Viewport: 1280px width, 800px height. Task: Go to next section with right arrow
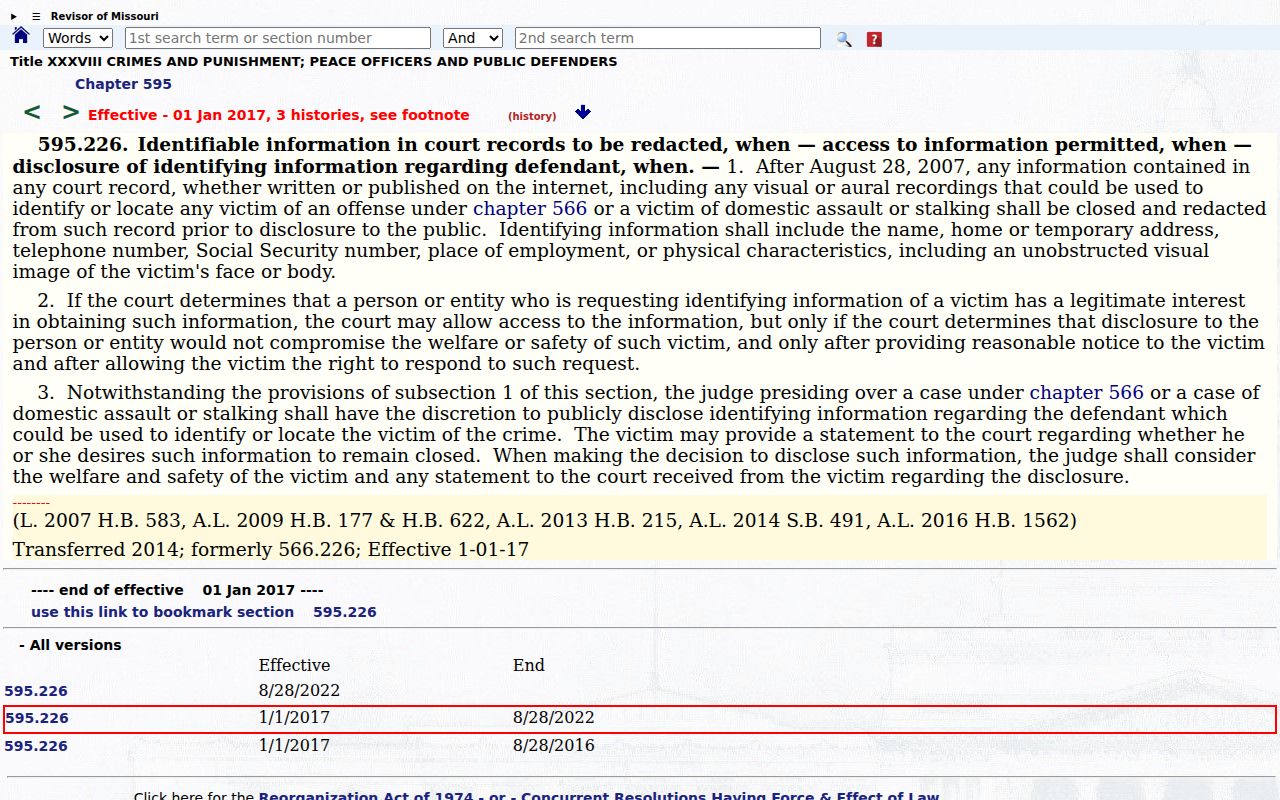click(x=70, y=113)
